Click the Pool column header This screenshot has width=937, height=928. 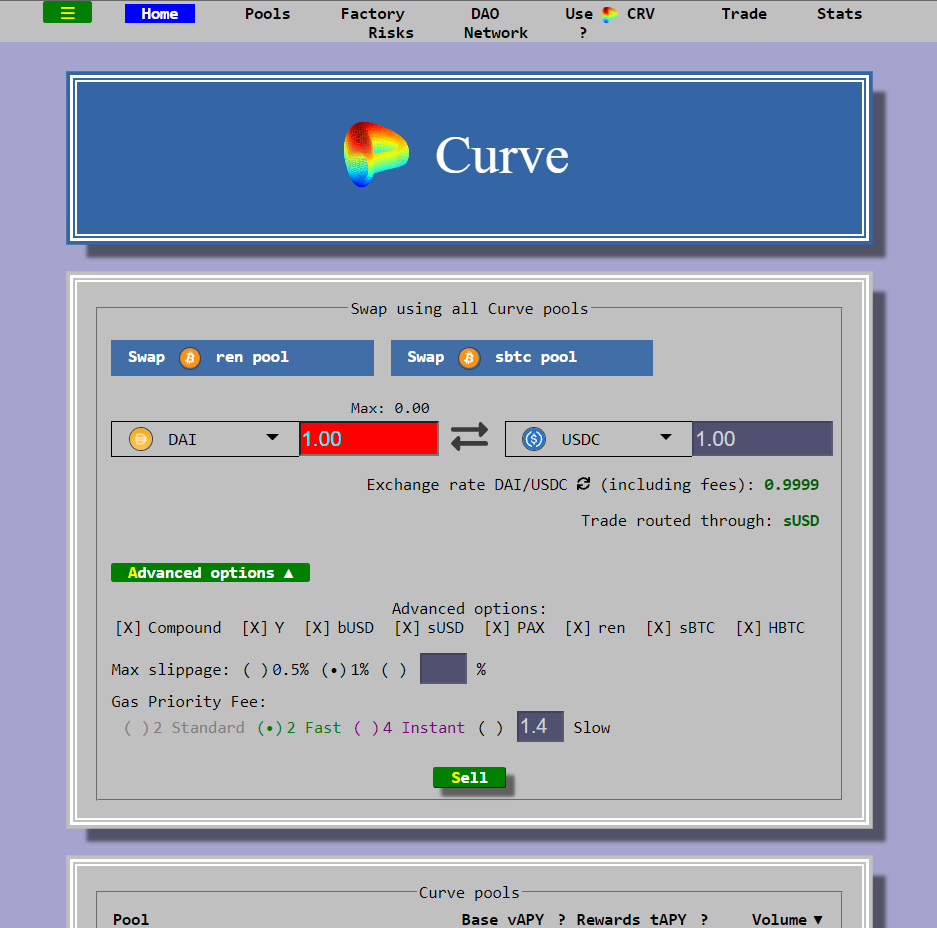pyautogui.click(x=131, y=919)
